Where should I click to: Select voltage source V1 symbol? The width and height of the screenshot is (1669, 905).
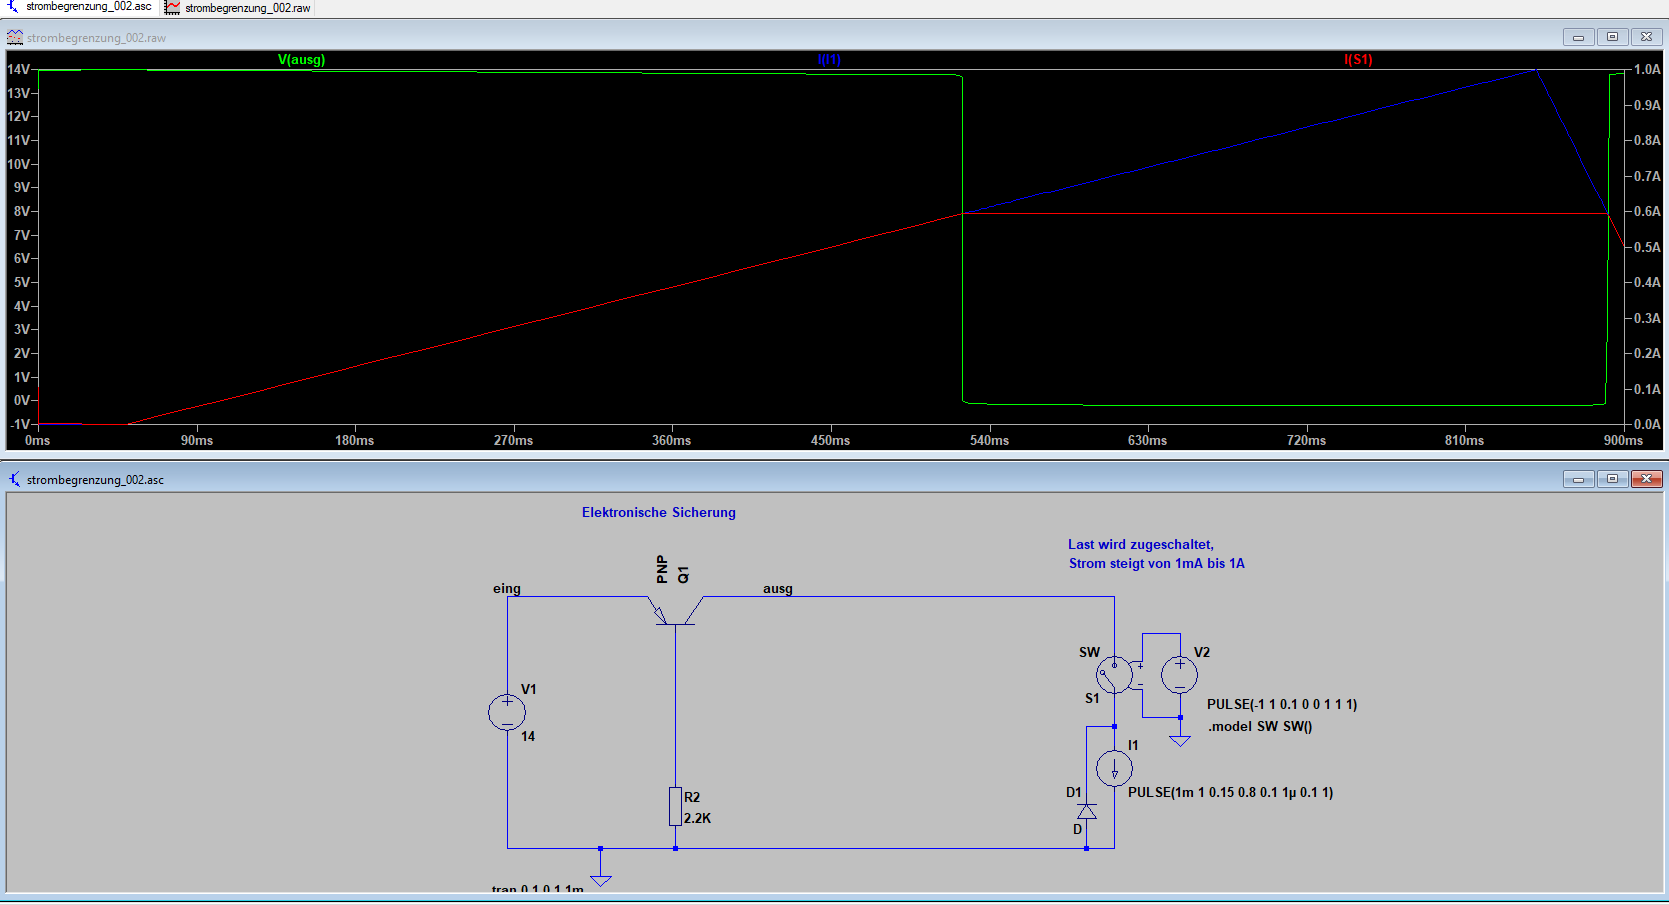507,712
